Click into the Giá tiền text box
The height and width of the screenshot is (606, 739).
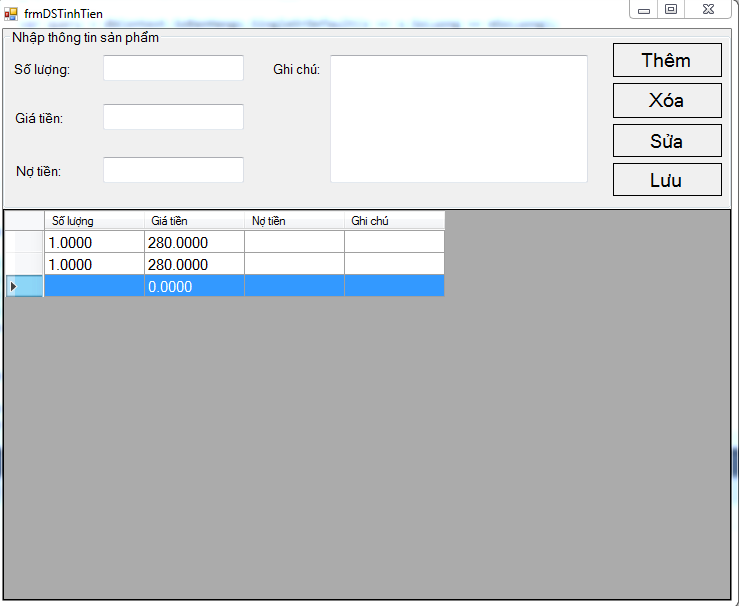[173, 117]
